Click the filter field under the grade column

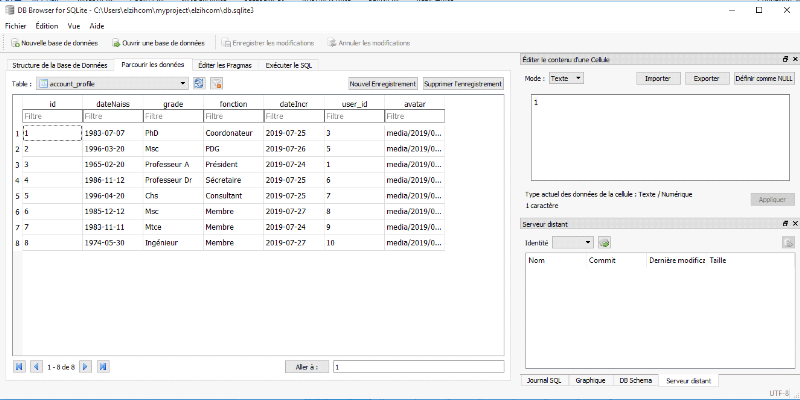click(x=171, y=117)
